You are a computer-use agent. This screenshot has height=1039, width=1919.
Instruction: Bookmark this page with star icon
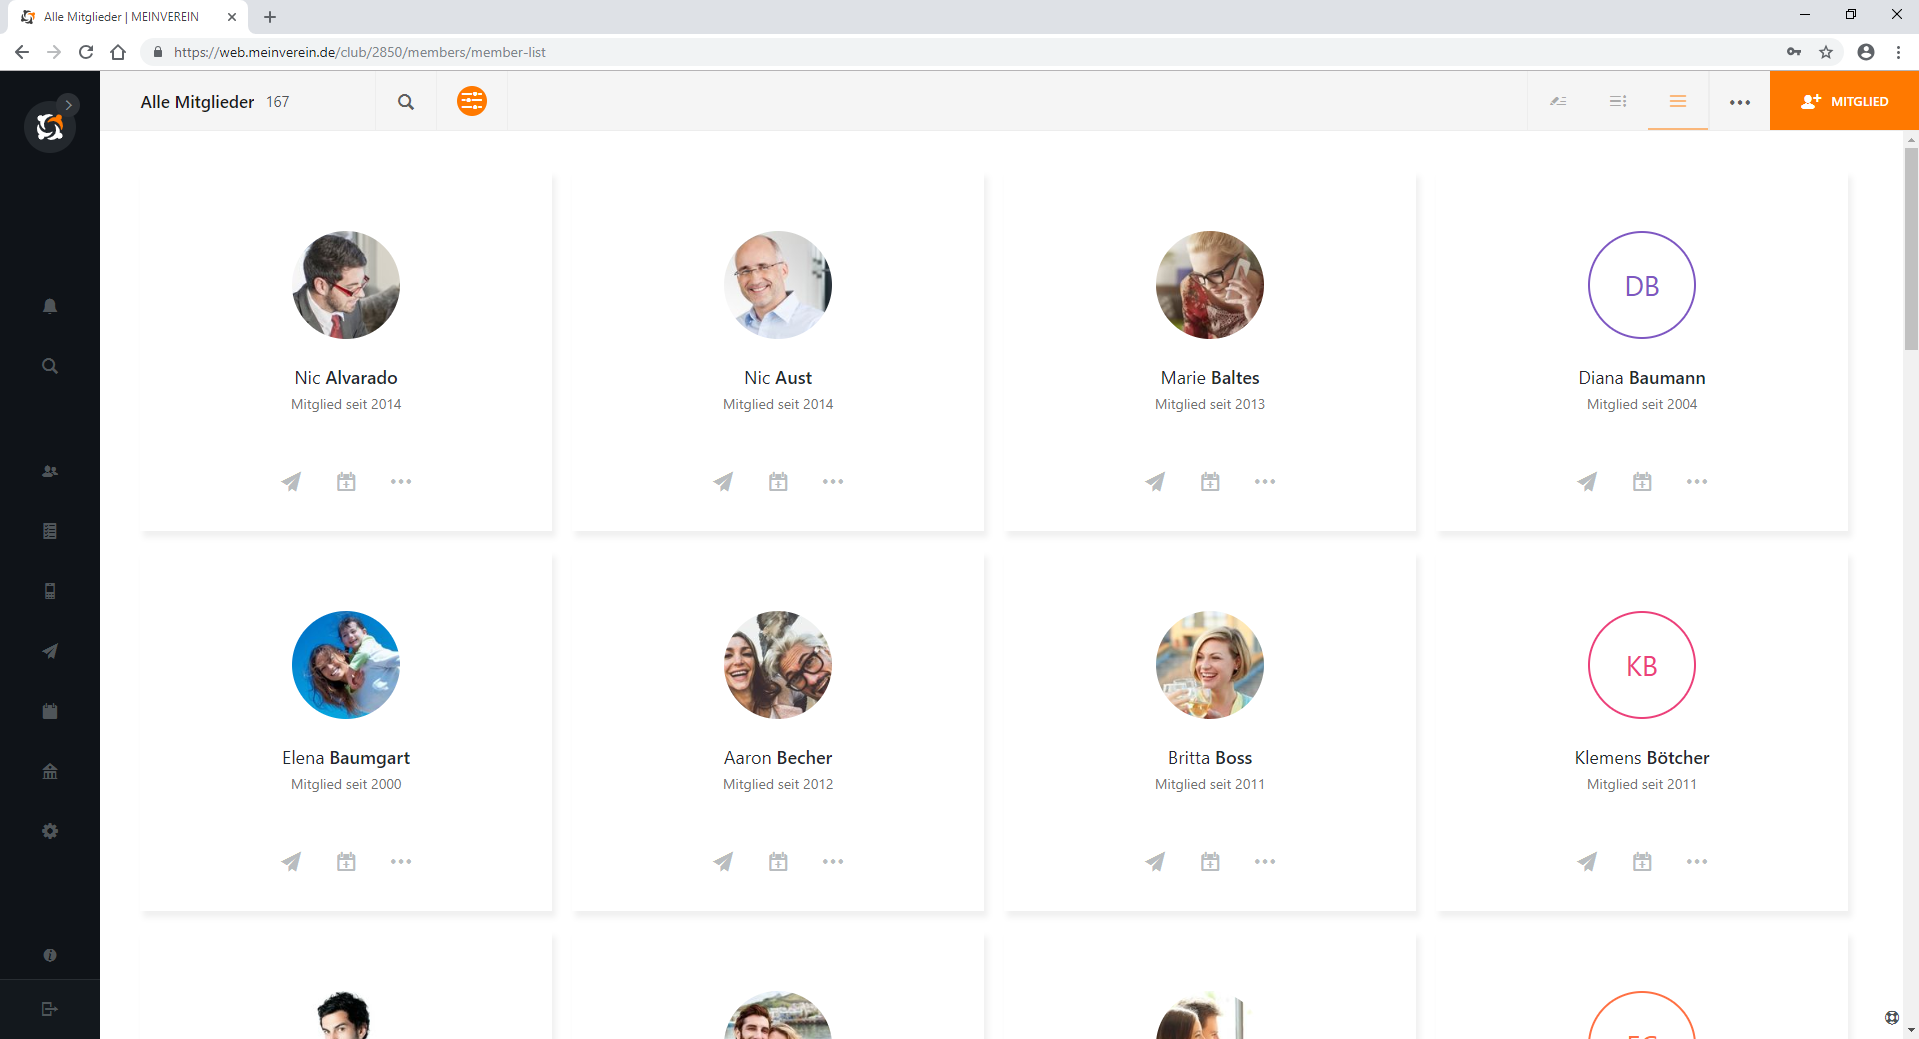pos(1826,52)
